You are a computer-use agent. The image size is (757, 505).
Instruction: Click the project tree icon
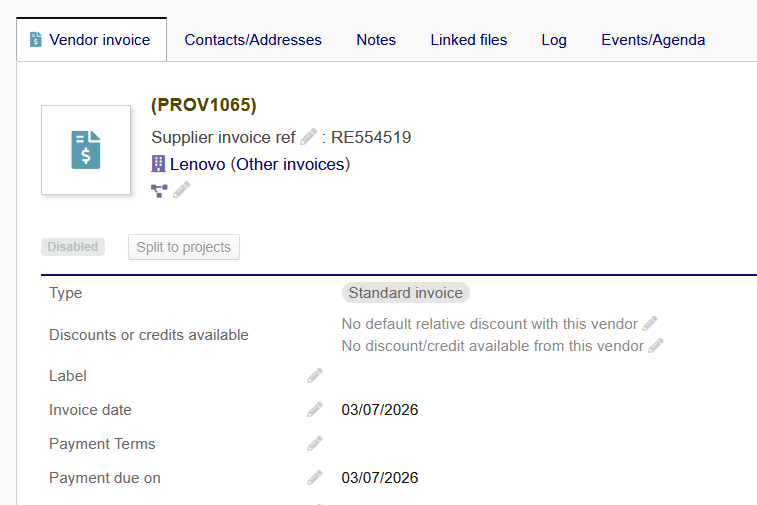pos(159,190)
